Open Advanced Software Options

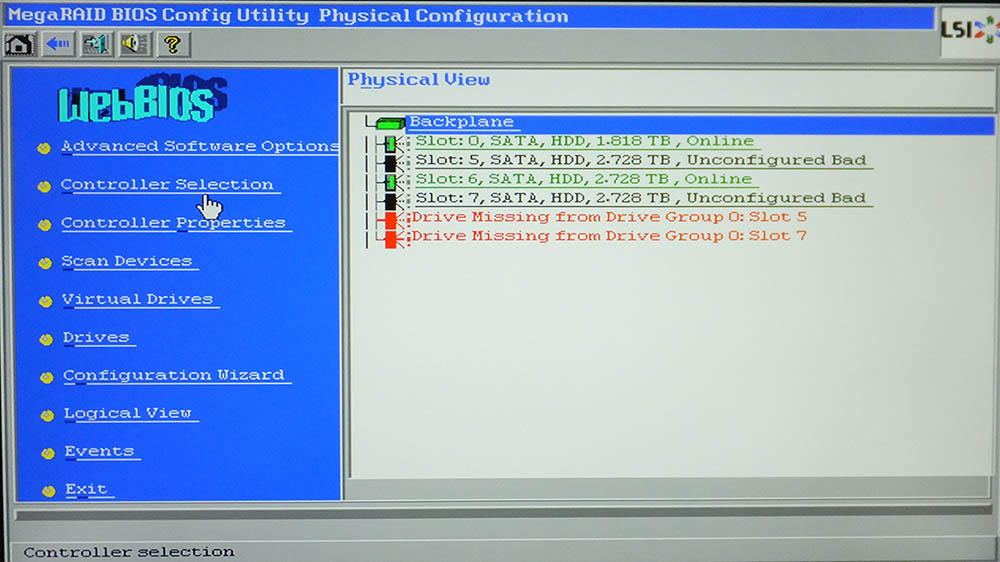pyautogui.click(x=199, y=146)
